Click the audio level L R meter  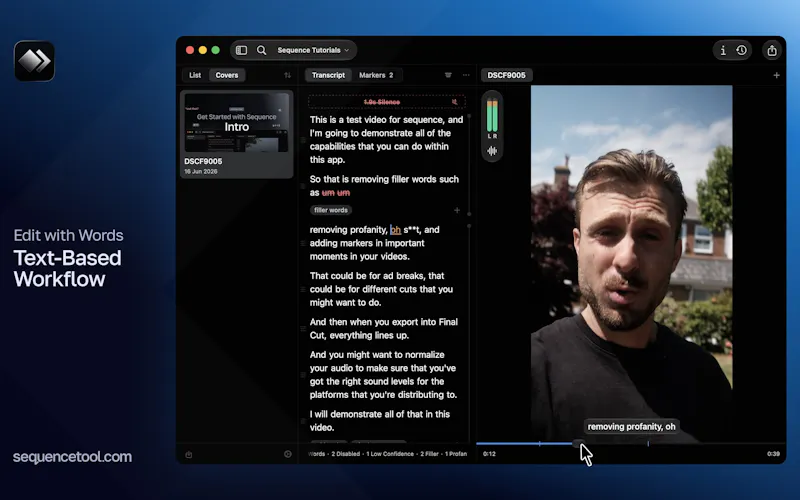(492, 118)
